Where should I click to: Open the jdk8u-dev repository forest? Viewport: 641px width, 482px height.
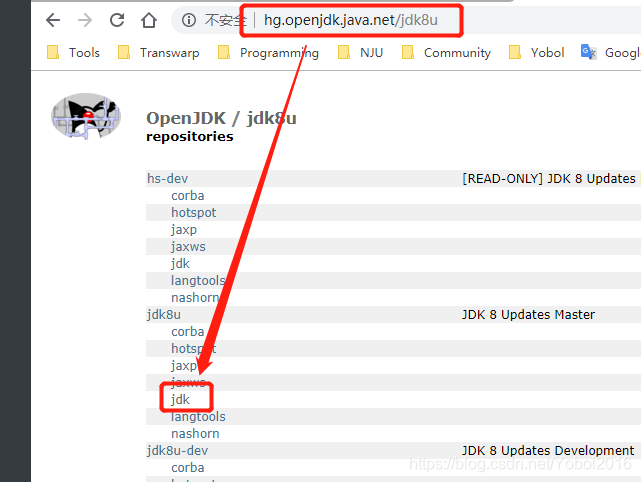[177, 451]
